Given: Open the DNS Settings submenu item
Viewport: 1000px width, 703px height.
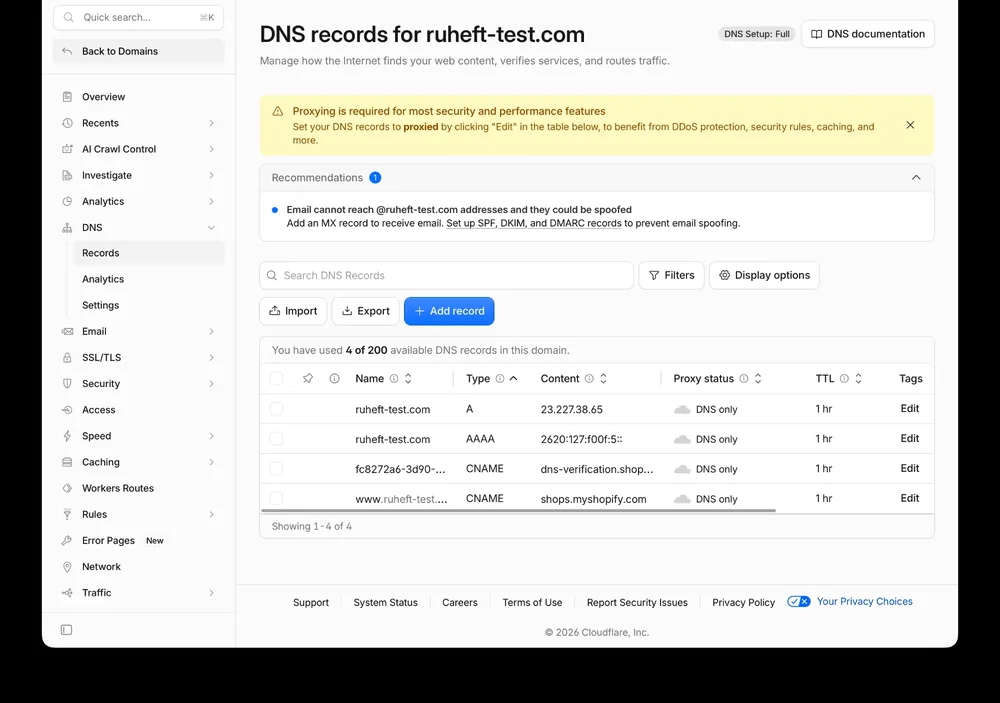Looking at the screenshot, I should tap(149, 306).
